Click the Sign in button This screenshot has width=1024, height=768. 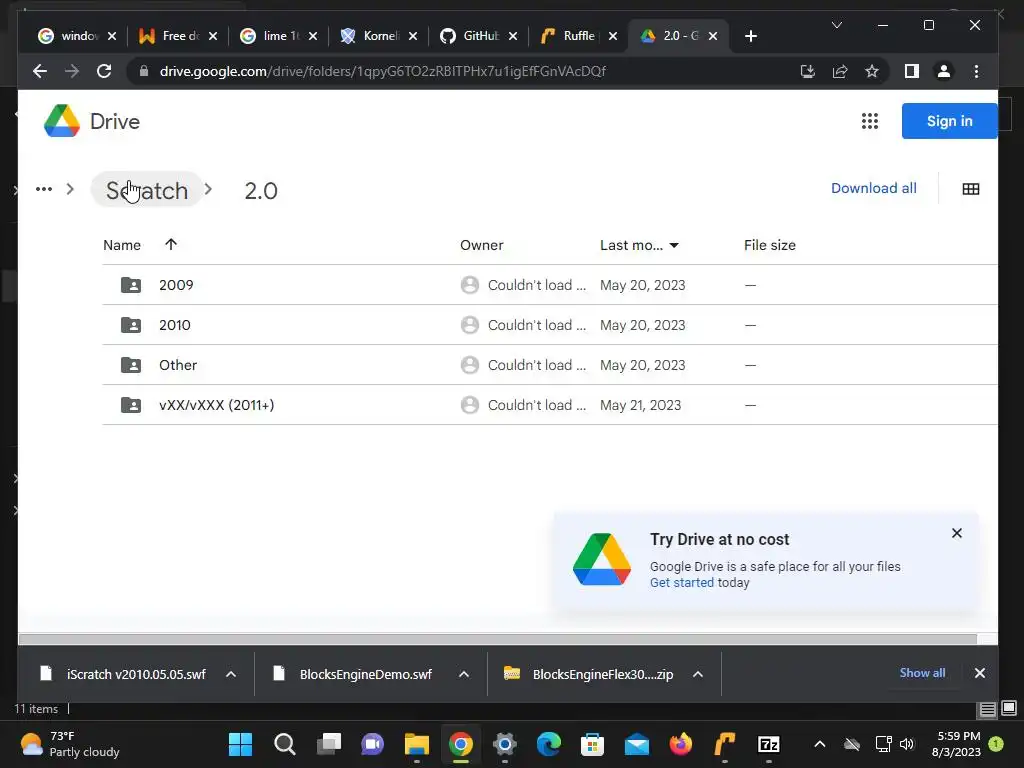click(949, 121)
